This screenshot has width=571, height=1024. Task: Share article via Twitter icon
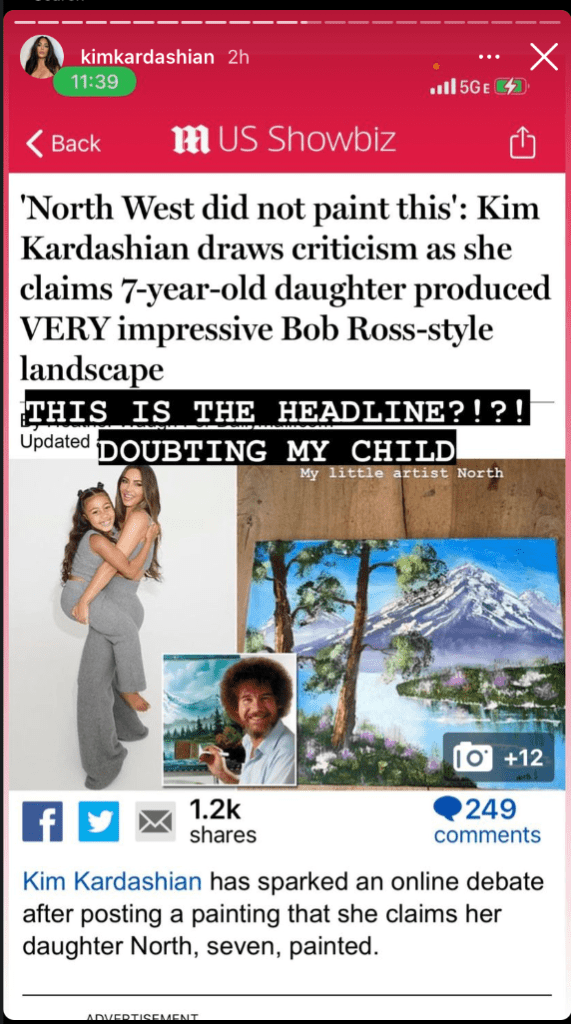click(99, 822)
